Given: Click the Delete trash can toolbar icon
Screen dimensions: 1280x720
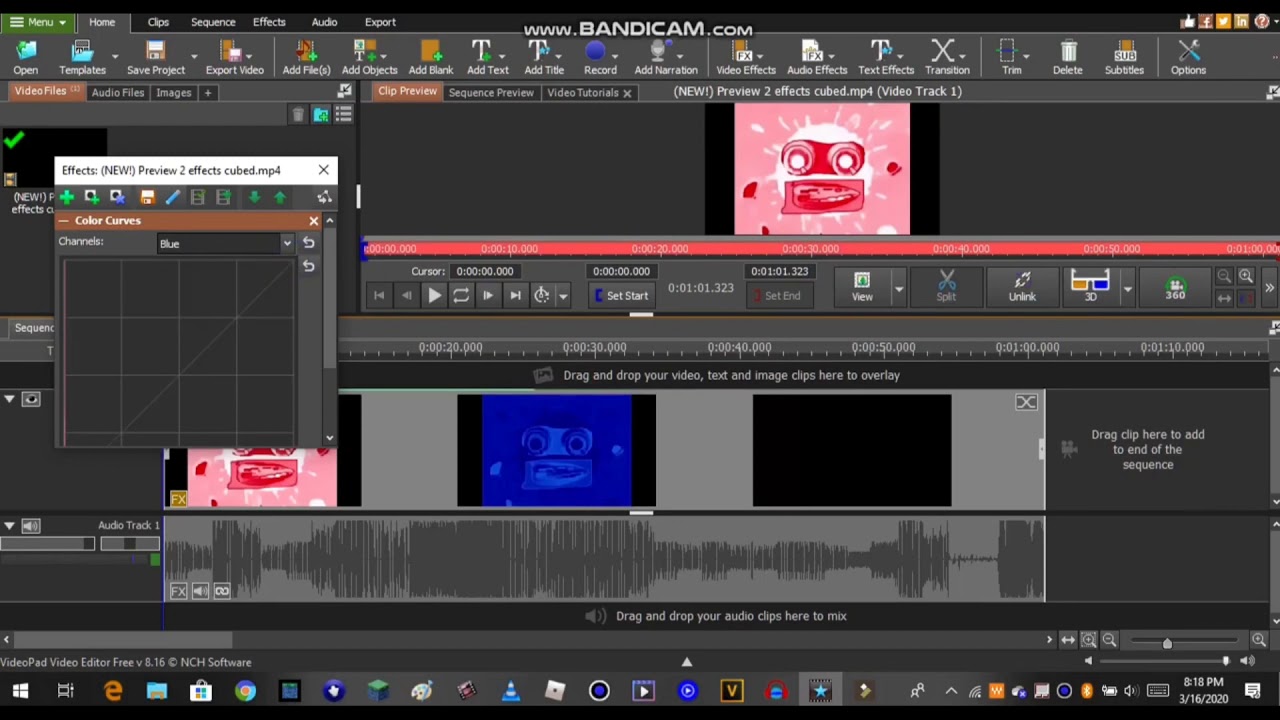Looking at the screenshot, I should click(1067, 57).
